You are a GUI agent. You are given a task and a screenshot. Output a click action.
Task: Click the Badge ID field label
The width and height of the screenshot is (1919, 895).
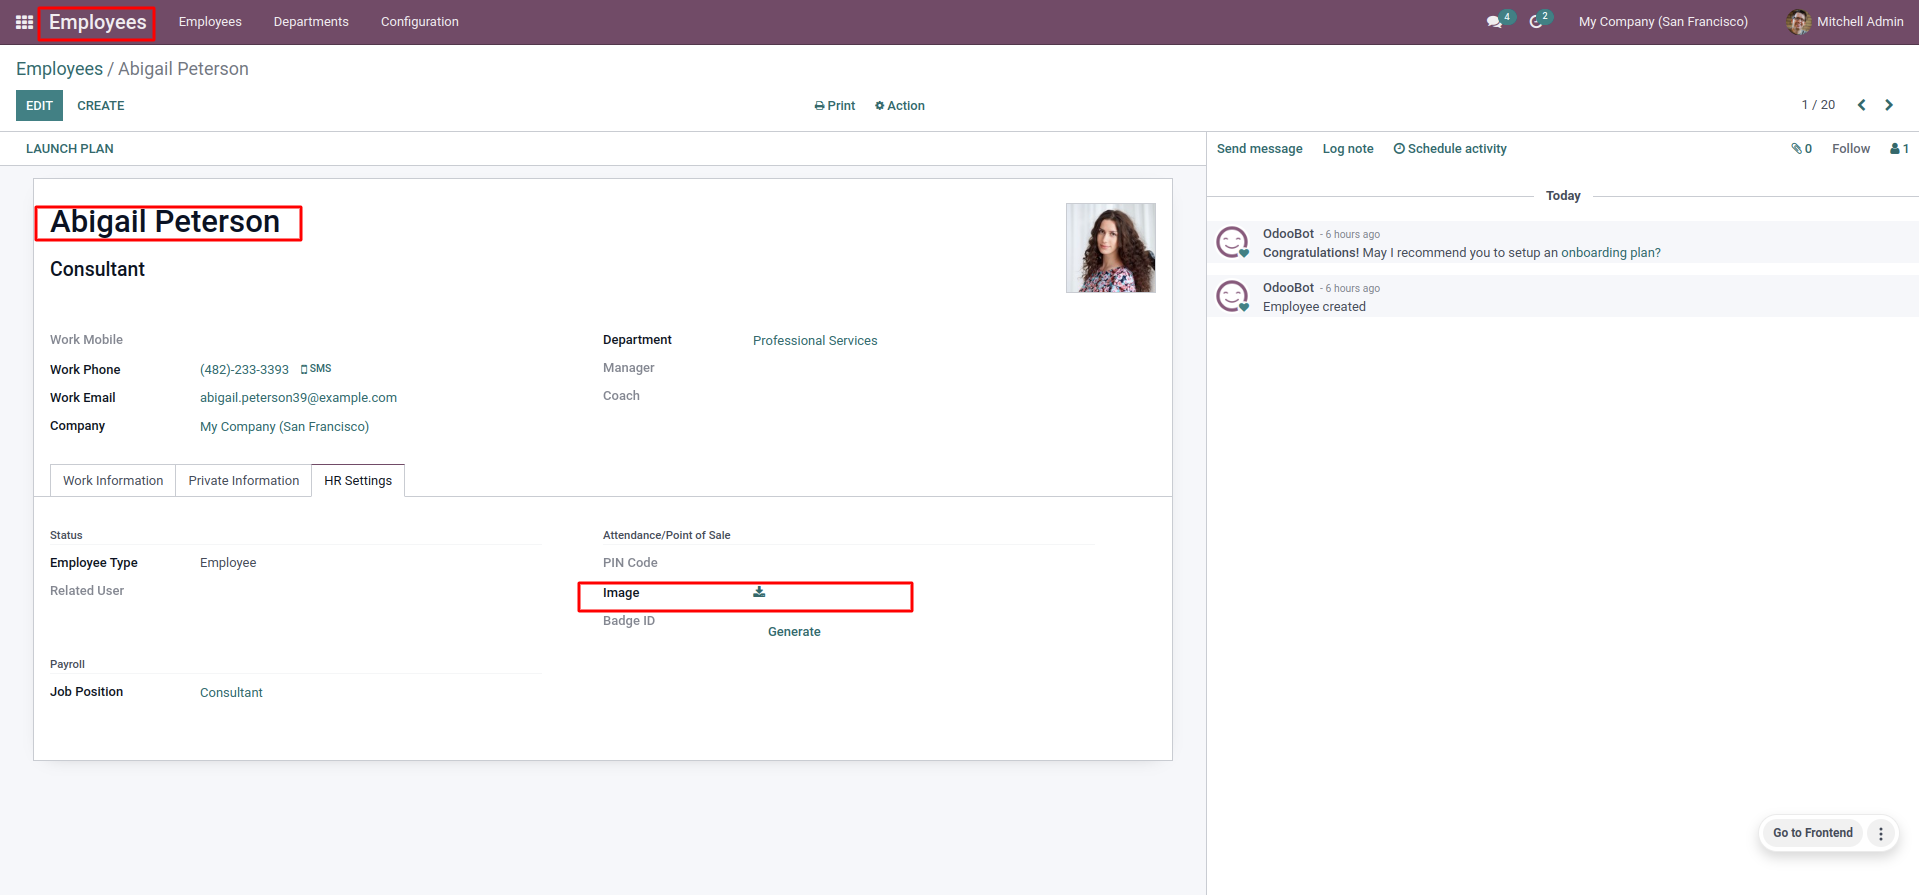click(629, 621)
